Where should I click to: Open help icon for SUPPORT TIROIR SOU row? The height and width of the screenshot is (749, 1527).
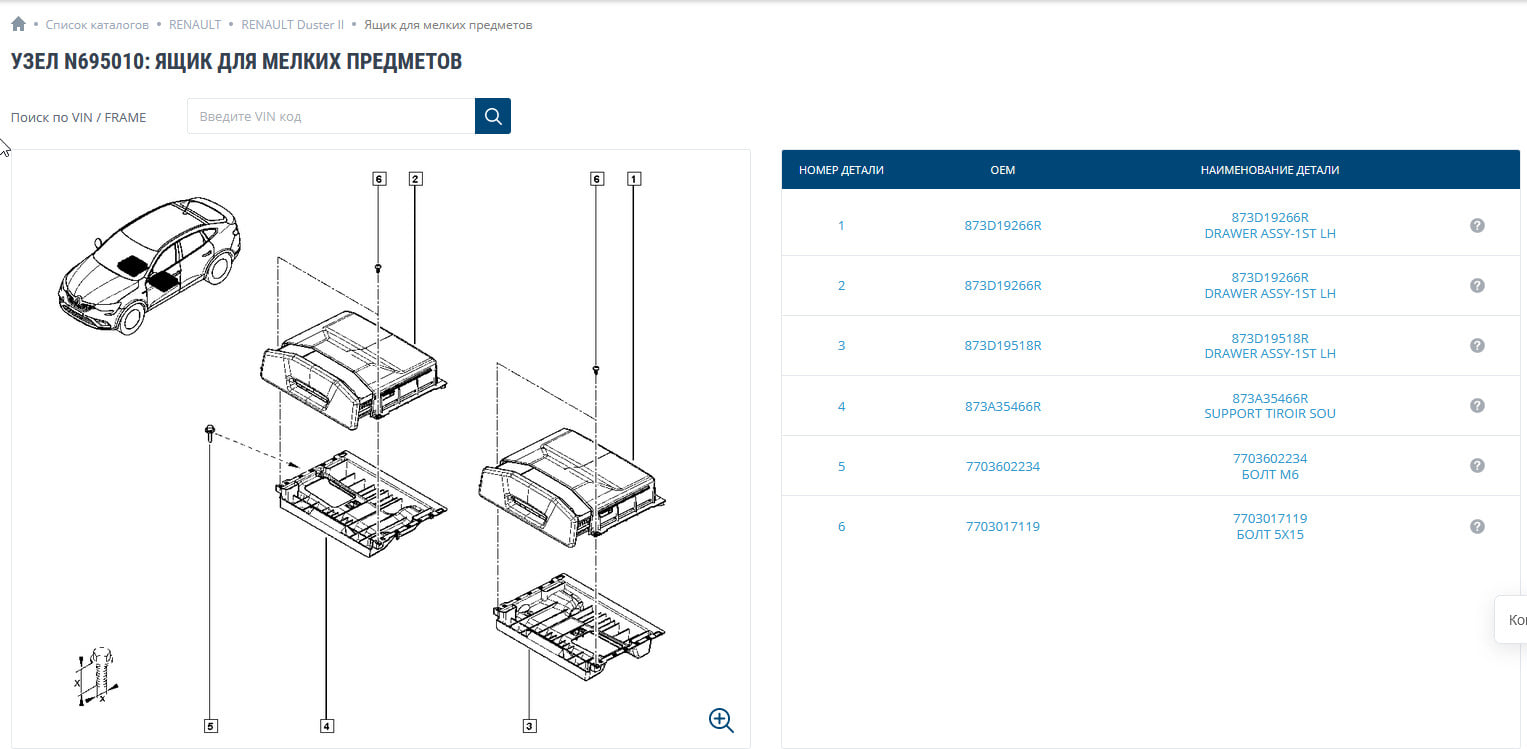[x=1477, y=405]
